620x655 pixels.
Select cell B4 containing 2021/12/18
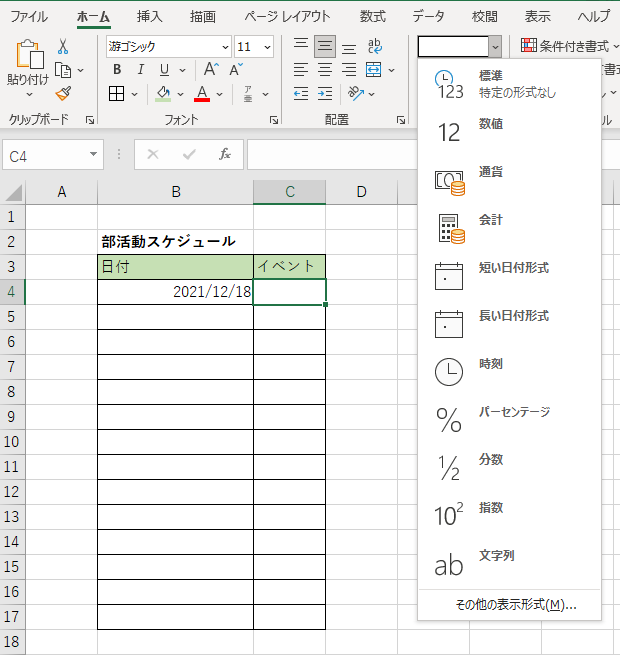tap(175, 291)
